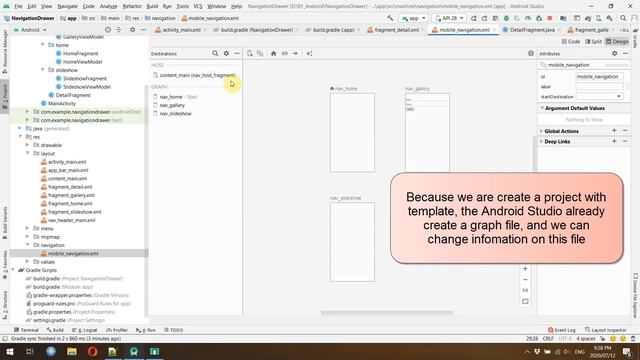Click the Add action arrow icon
640x360 pixels.
[x=295, y=53]
